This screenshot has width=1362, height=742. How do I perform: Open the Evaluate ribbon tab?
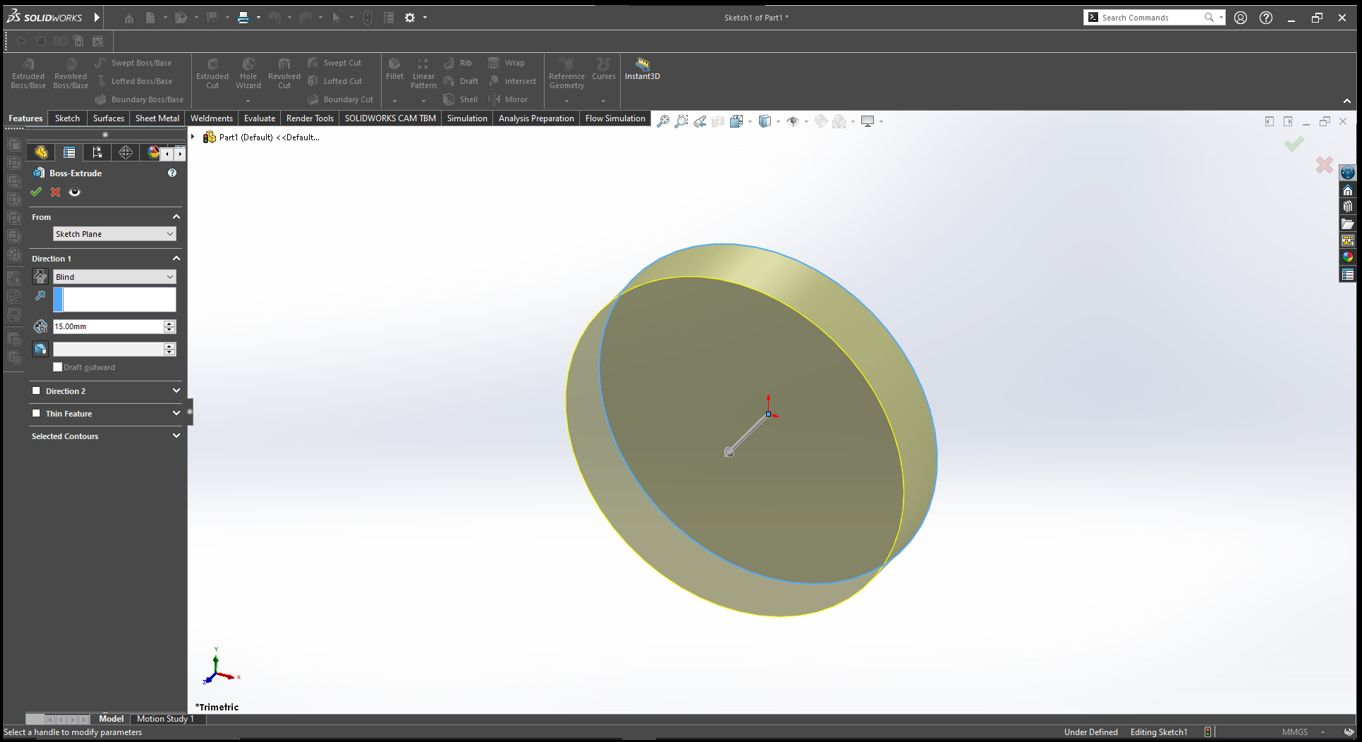tap(259, 118)
